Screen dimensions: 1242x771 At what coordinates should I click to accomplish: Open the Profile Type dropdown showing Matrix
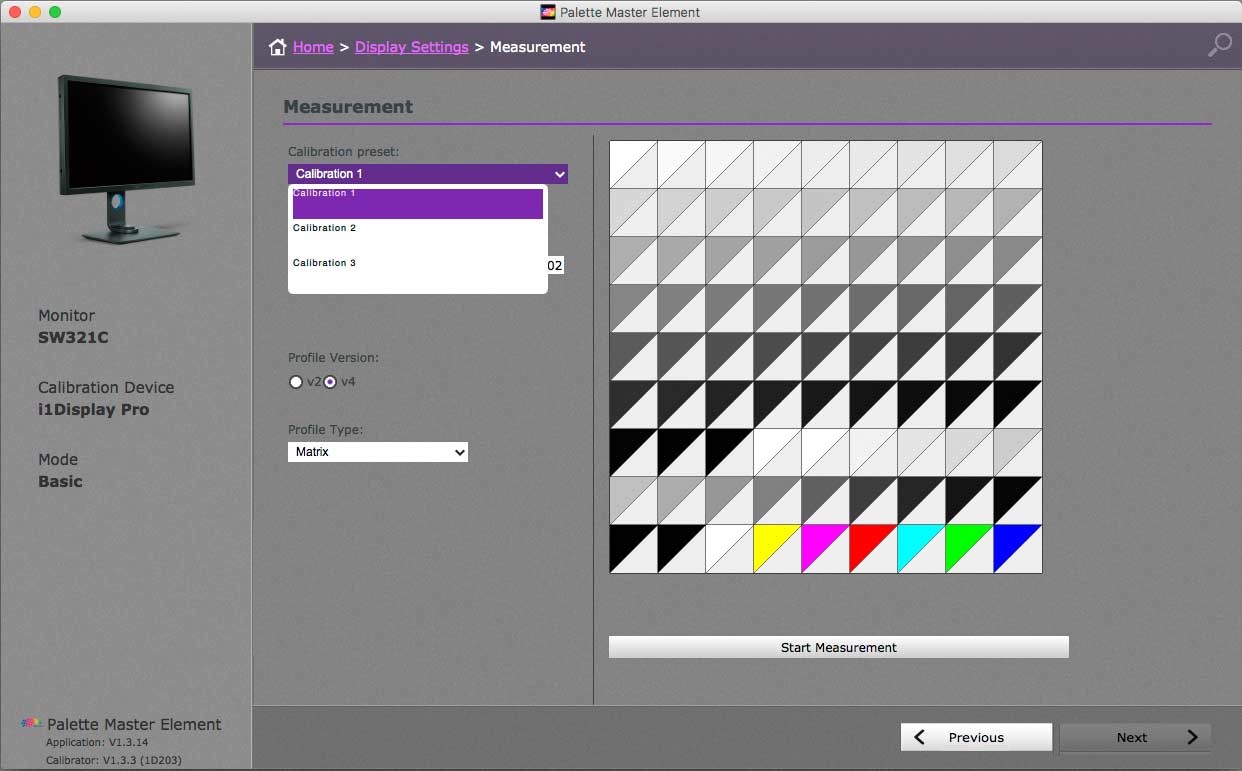pos(378,452)
